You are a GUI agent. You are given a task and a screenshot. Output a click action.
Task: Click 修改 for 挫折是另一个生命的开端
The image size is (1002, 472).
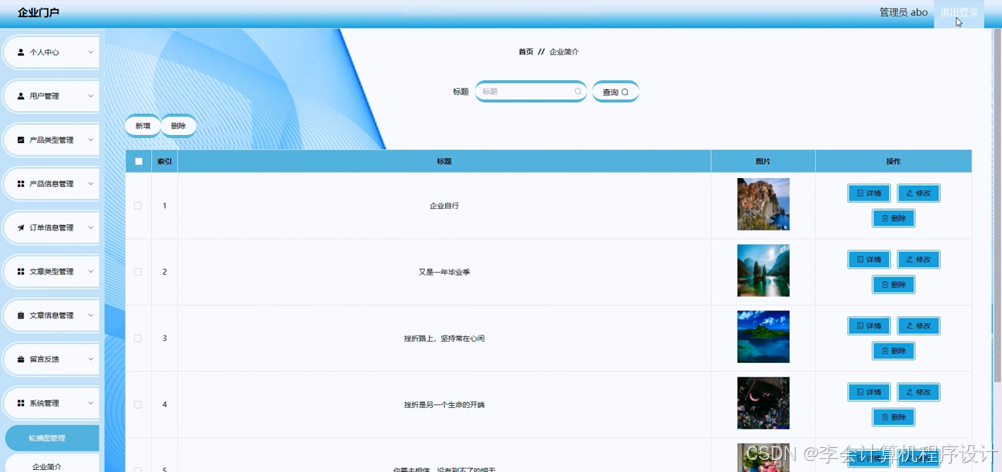[918, 392]
